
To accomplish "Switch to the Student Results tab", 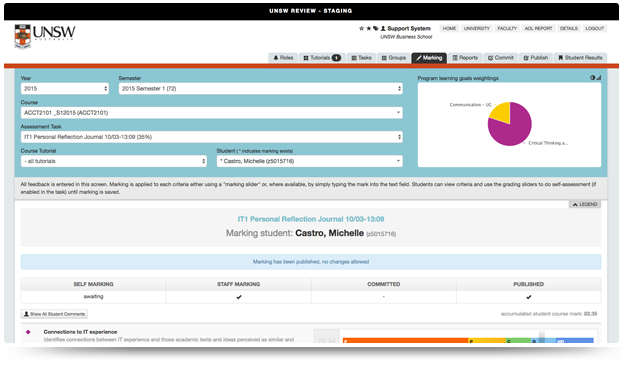I will pos(580,58).
